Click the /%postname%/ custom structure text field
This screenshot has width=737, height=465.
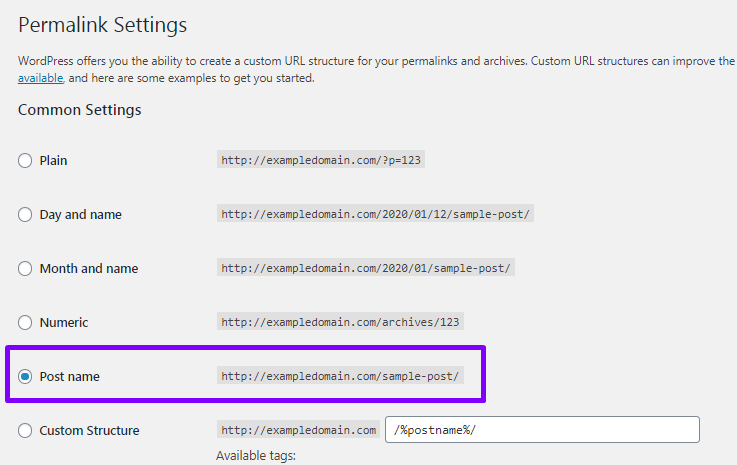(x=542, y=429)
